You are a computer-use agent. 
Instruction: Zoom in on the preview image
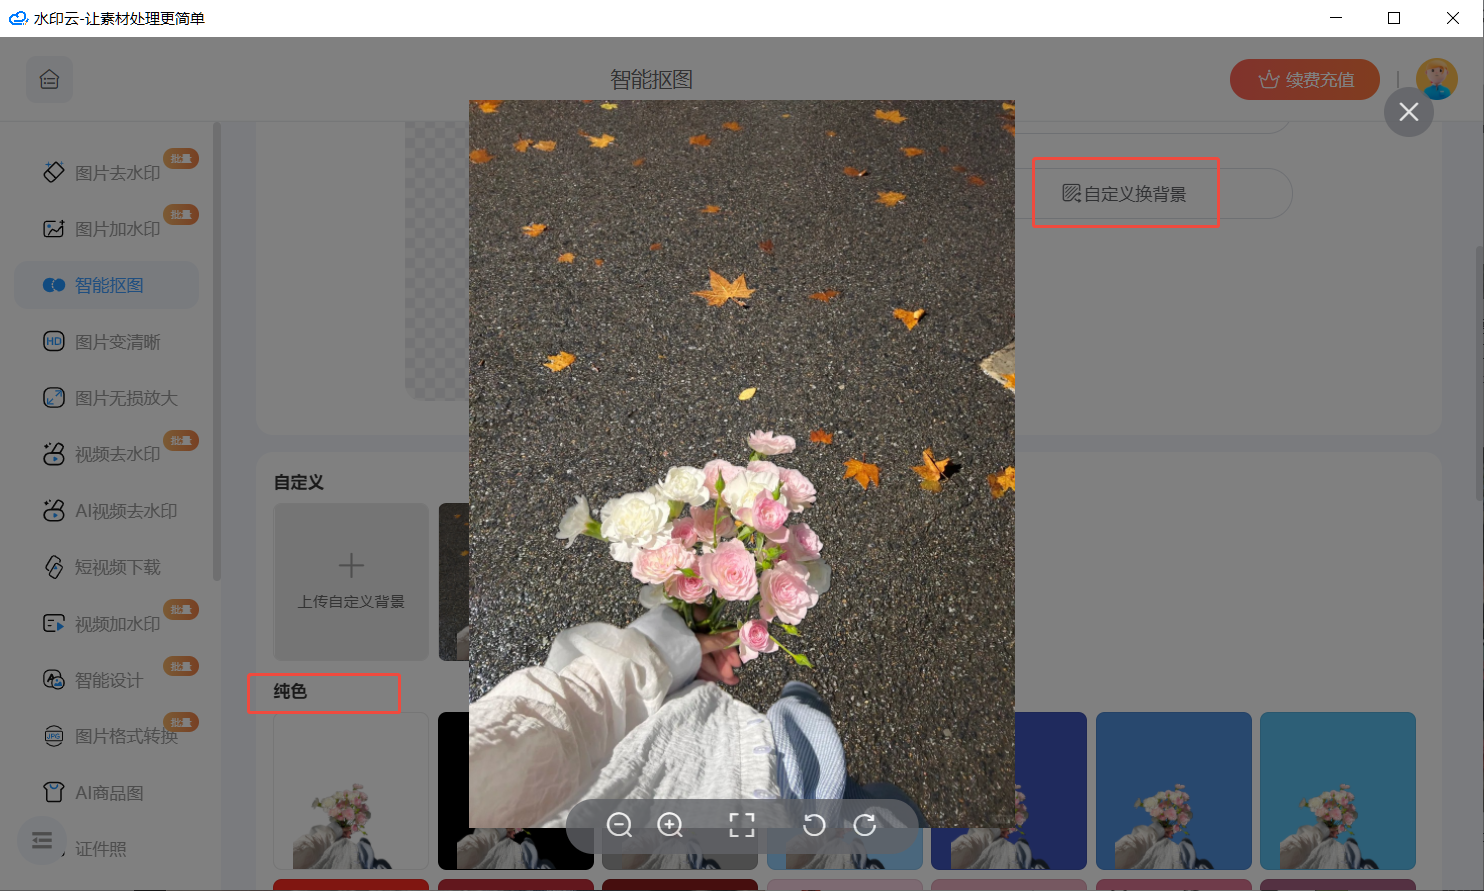point(670,825)
